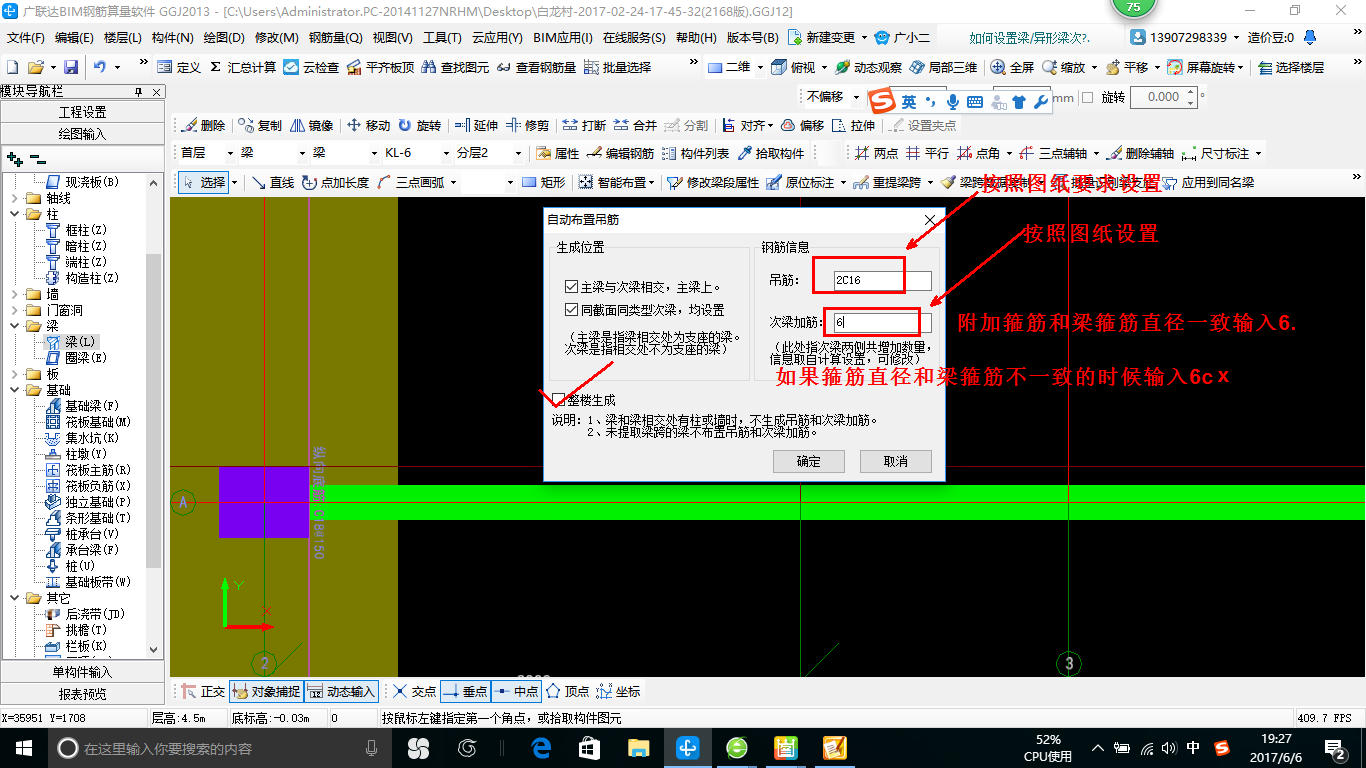Click 确定 to confirm the dialog
This screenshot has width=1366, height=768.
[808, 461]
